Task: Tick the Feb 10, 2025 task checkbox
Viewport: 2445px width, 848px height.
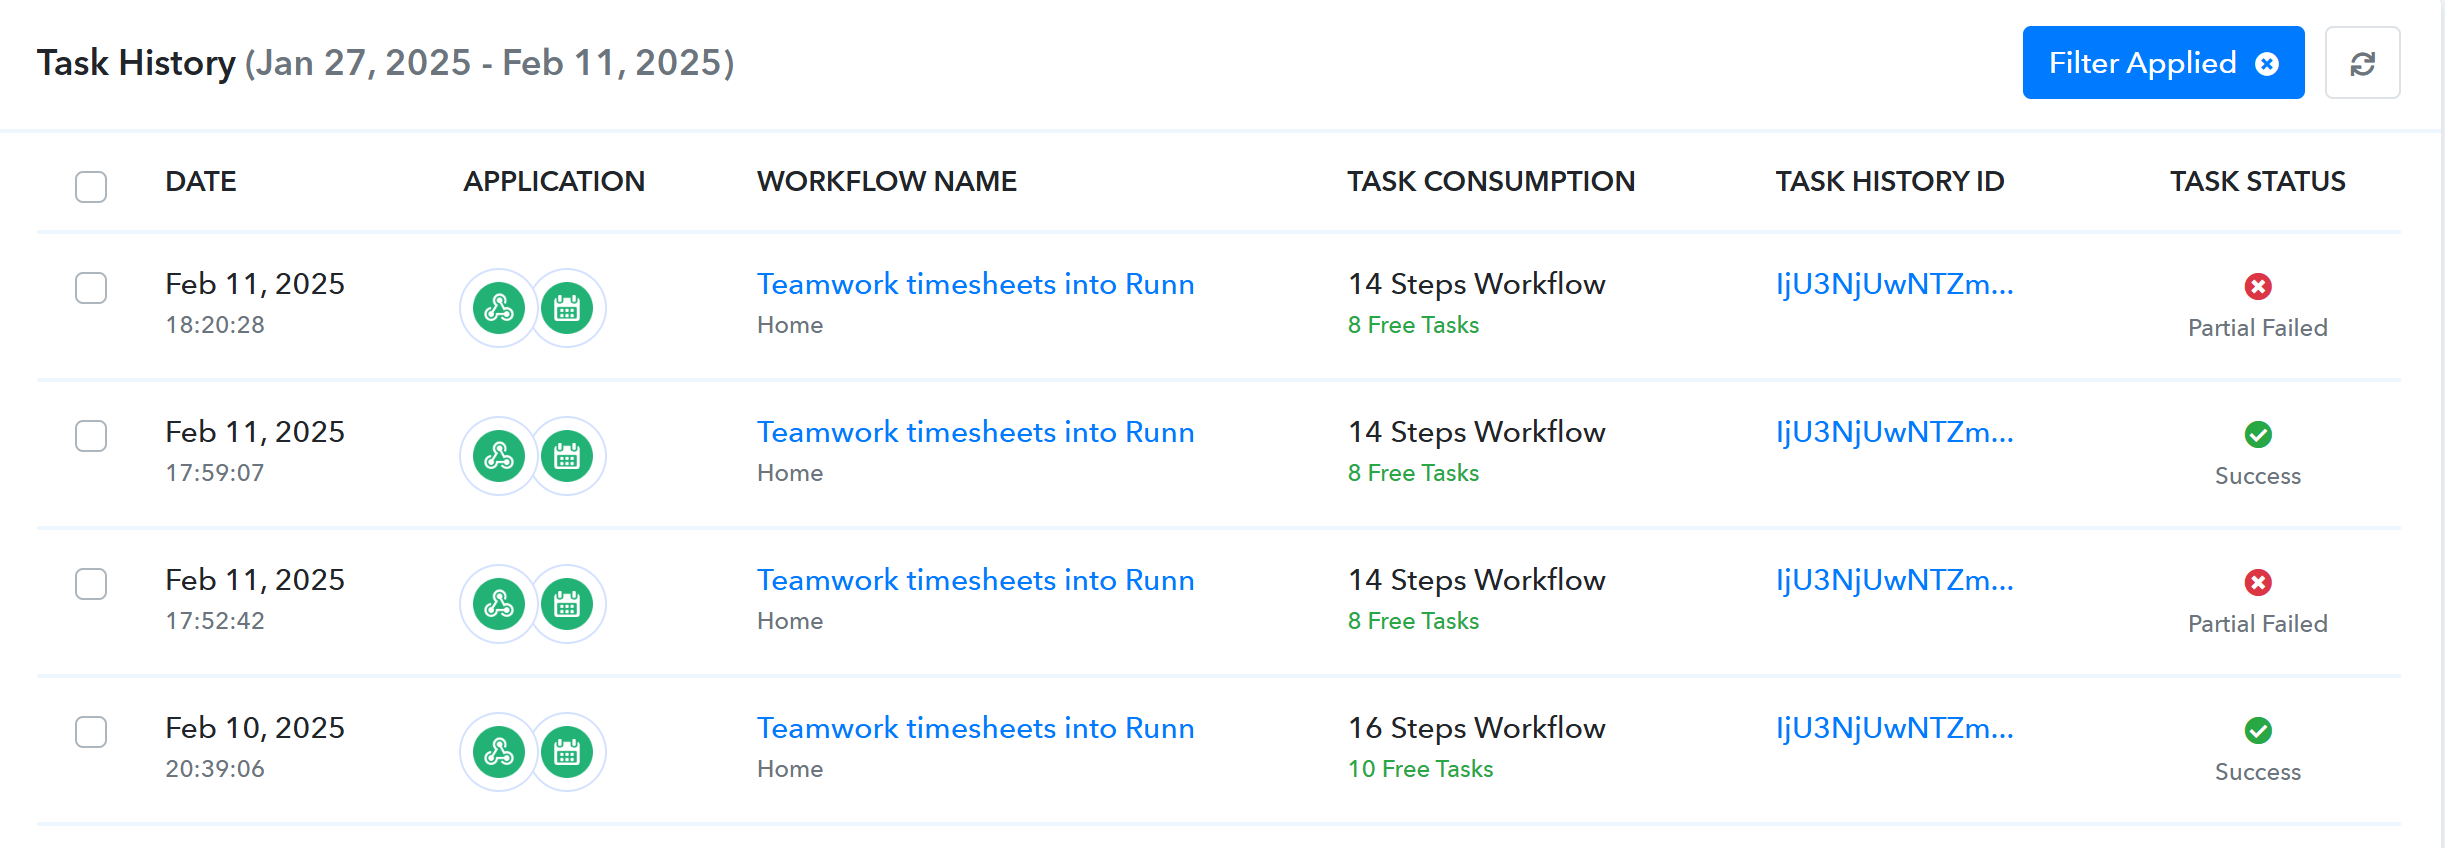Action: [x=91, y=732]
